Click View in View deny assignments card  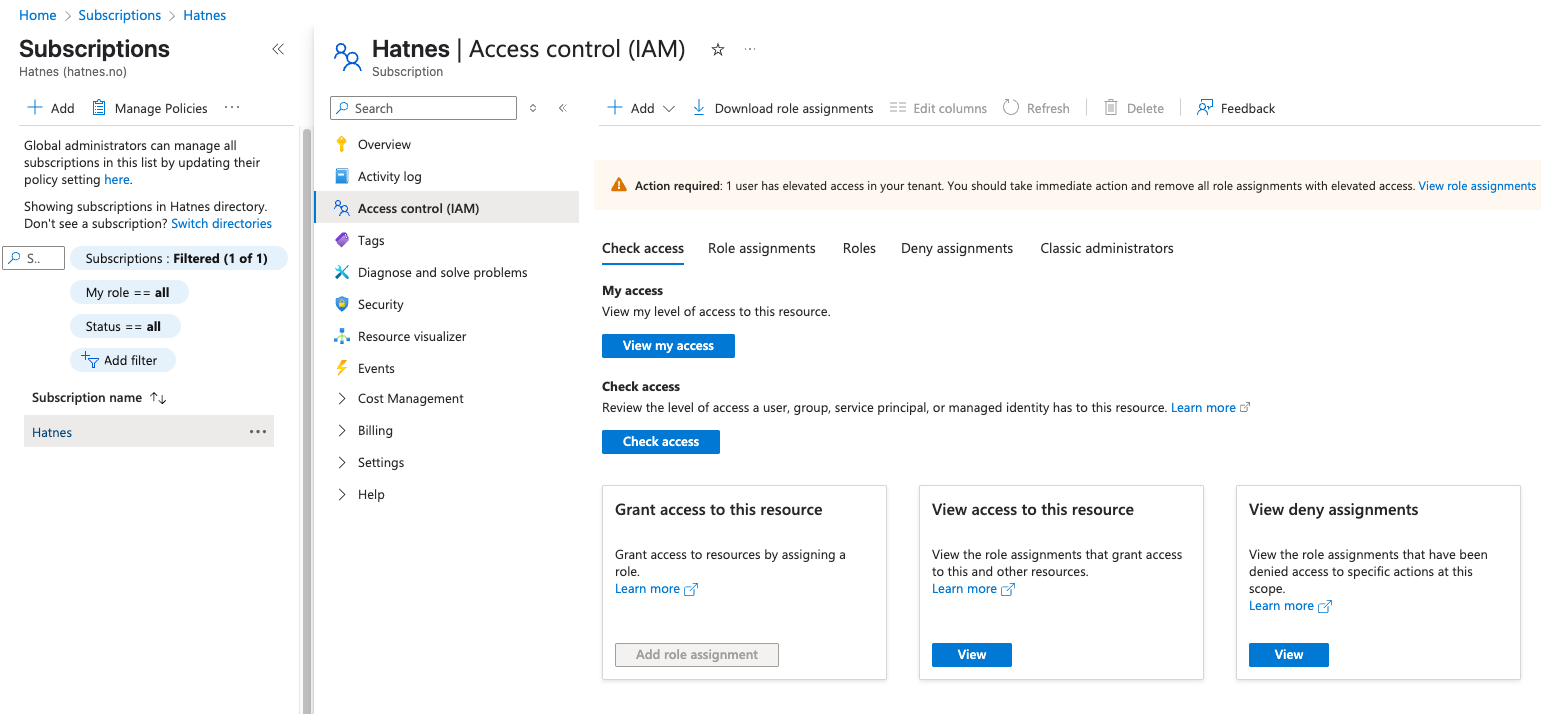pos(1289,655)
